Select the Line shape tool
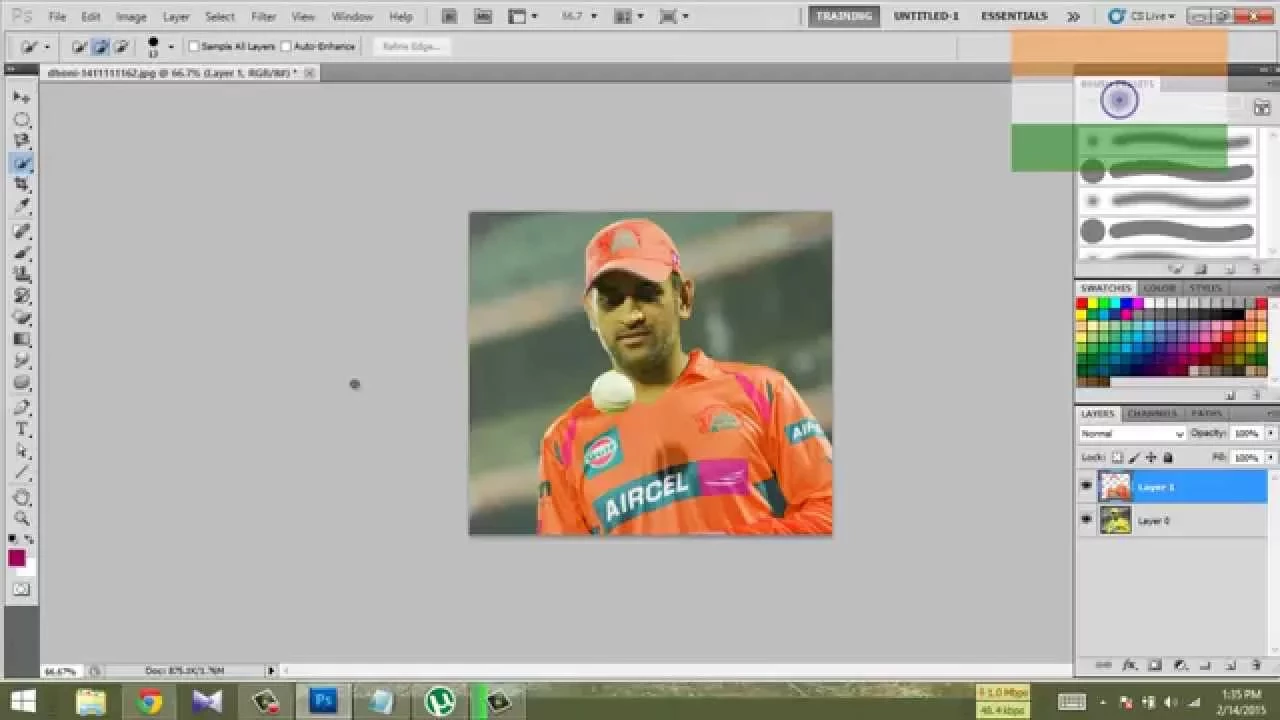1280x720 pixels. coord(21,473)
